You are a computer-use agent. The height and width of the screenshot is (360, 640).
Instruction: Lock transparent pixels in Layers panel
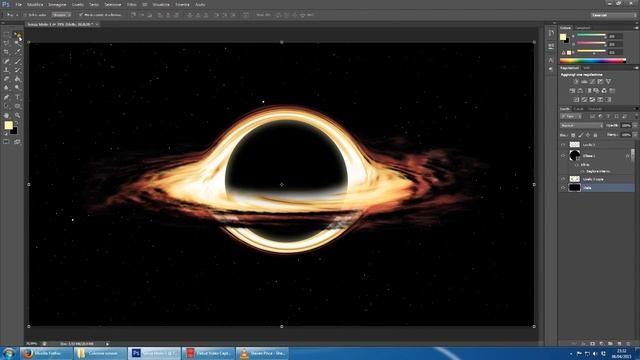pos(573,135)
